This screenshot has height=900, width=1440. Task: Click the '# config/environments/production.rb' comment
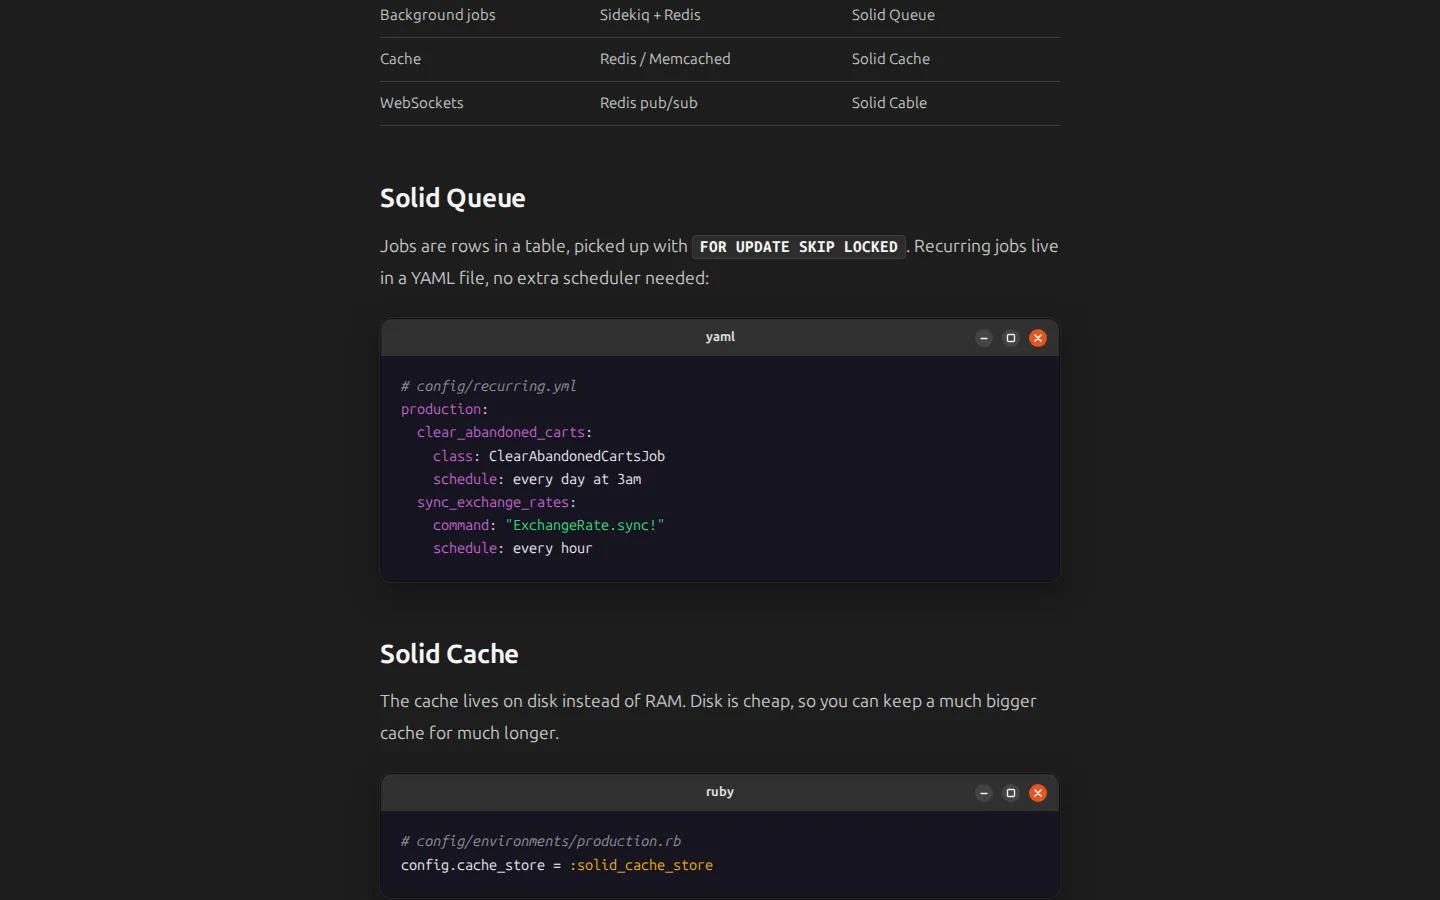pyautogui.click(x=541, y=841)
